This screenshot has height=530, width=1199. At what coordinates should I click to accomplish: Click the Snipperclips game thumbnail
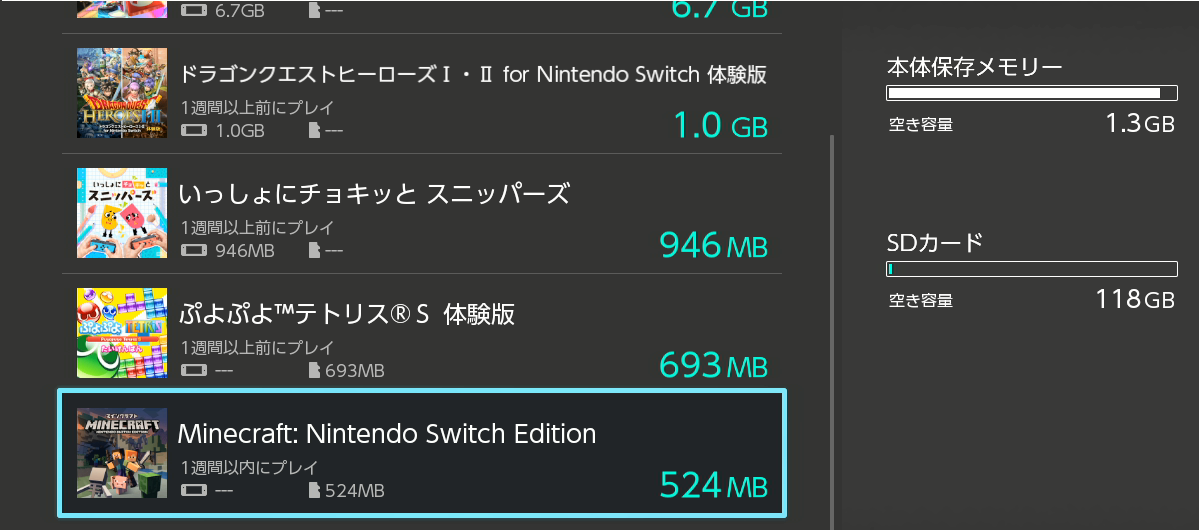pos(122,213)
